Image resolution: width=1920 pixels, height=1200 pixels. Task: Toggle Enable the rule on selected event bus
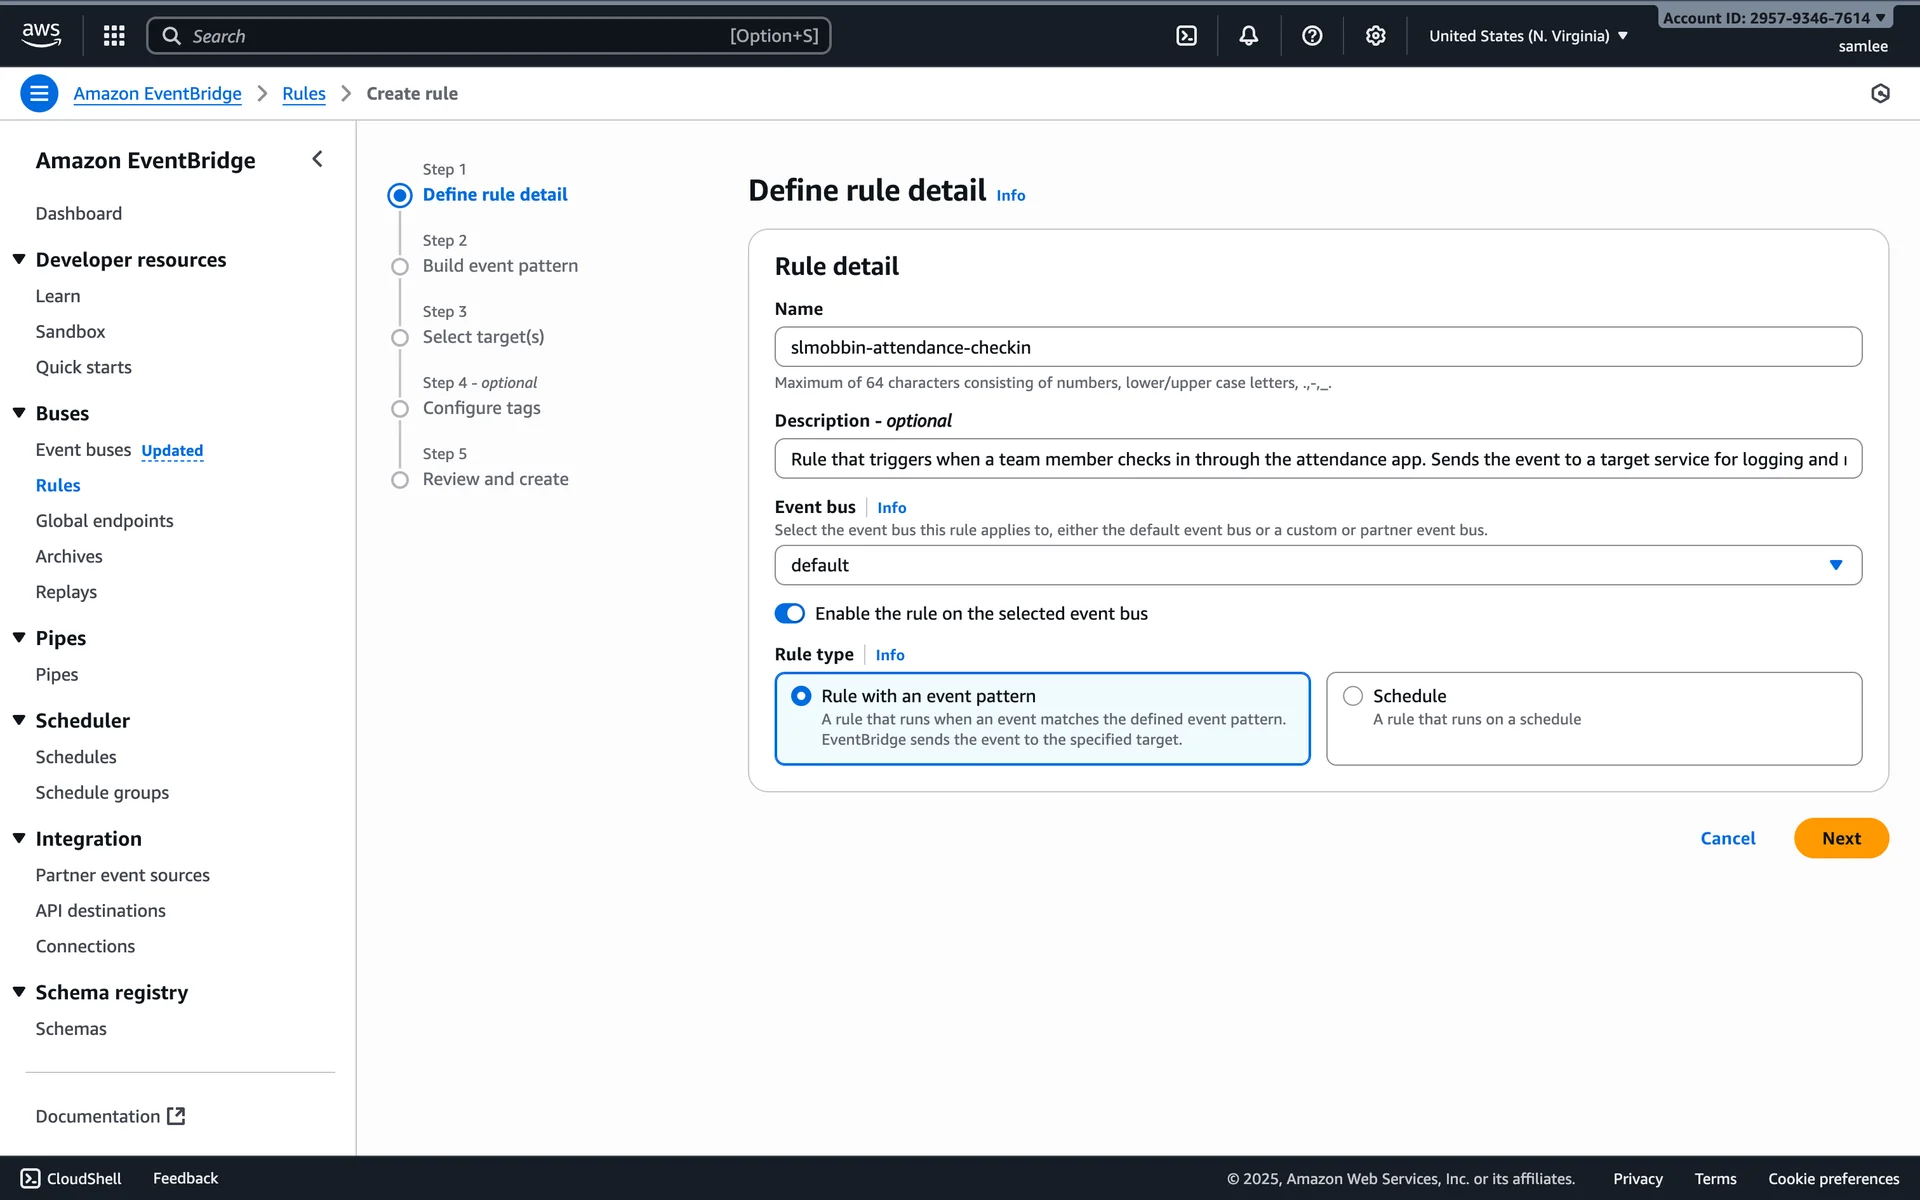click(789, 613)
